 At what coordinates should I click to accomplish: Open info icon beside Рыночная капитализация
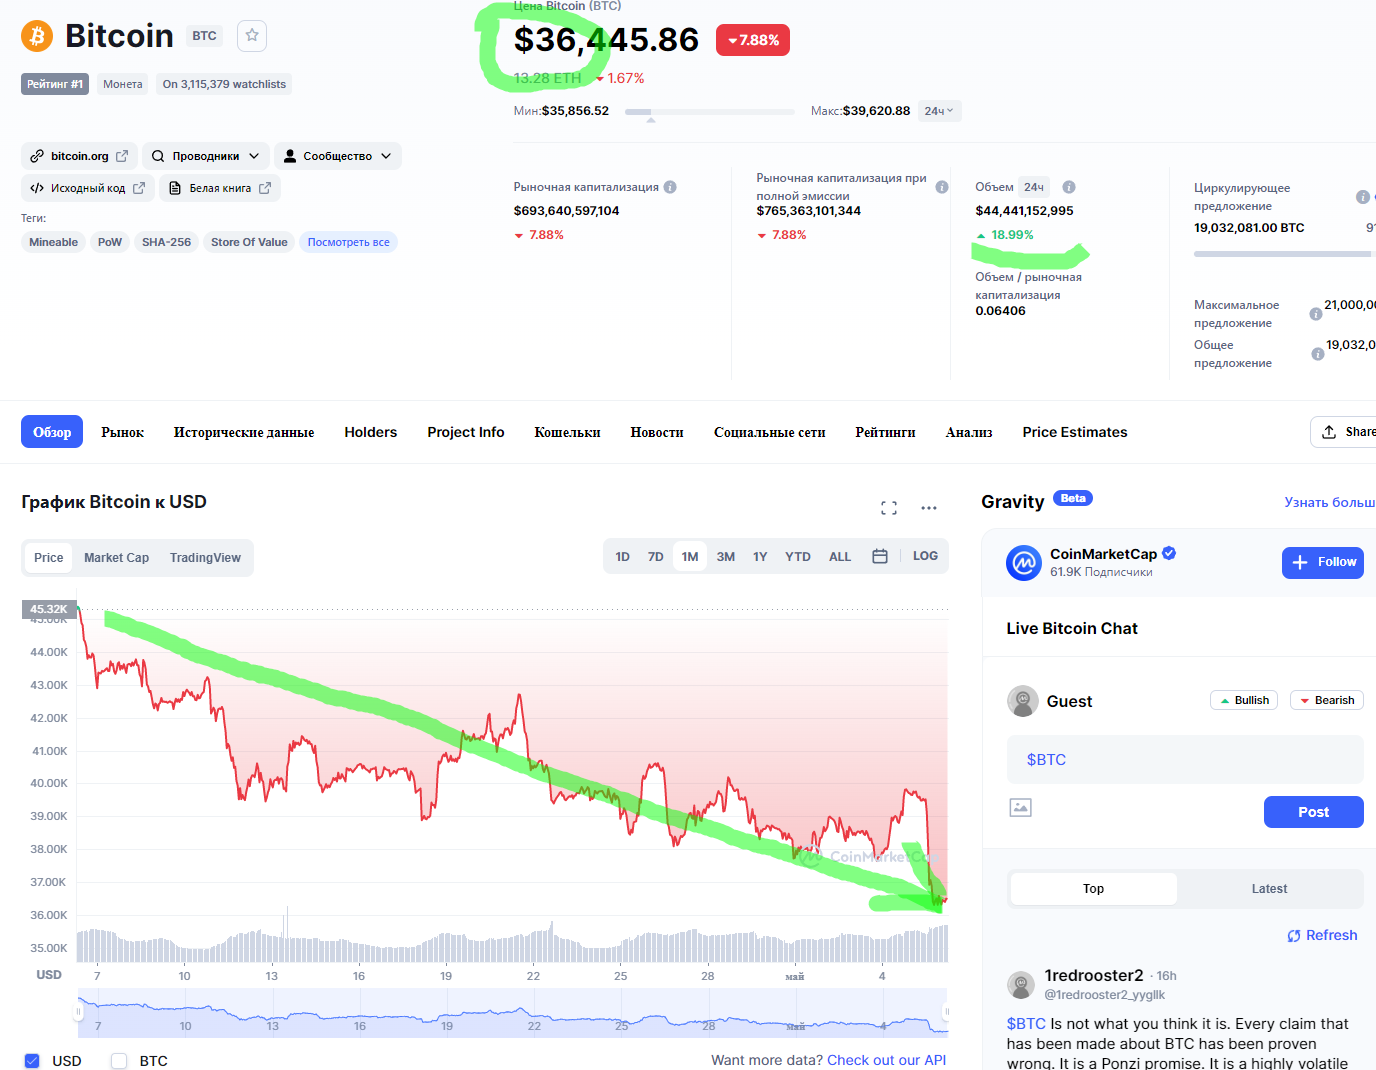click(670, 187)
